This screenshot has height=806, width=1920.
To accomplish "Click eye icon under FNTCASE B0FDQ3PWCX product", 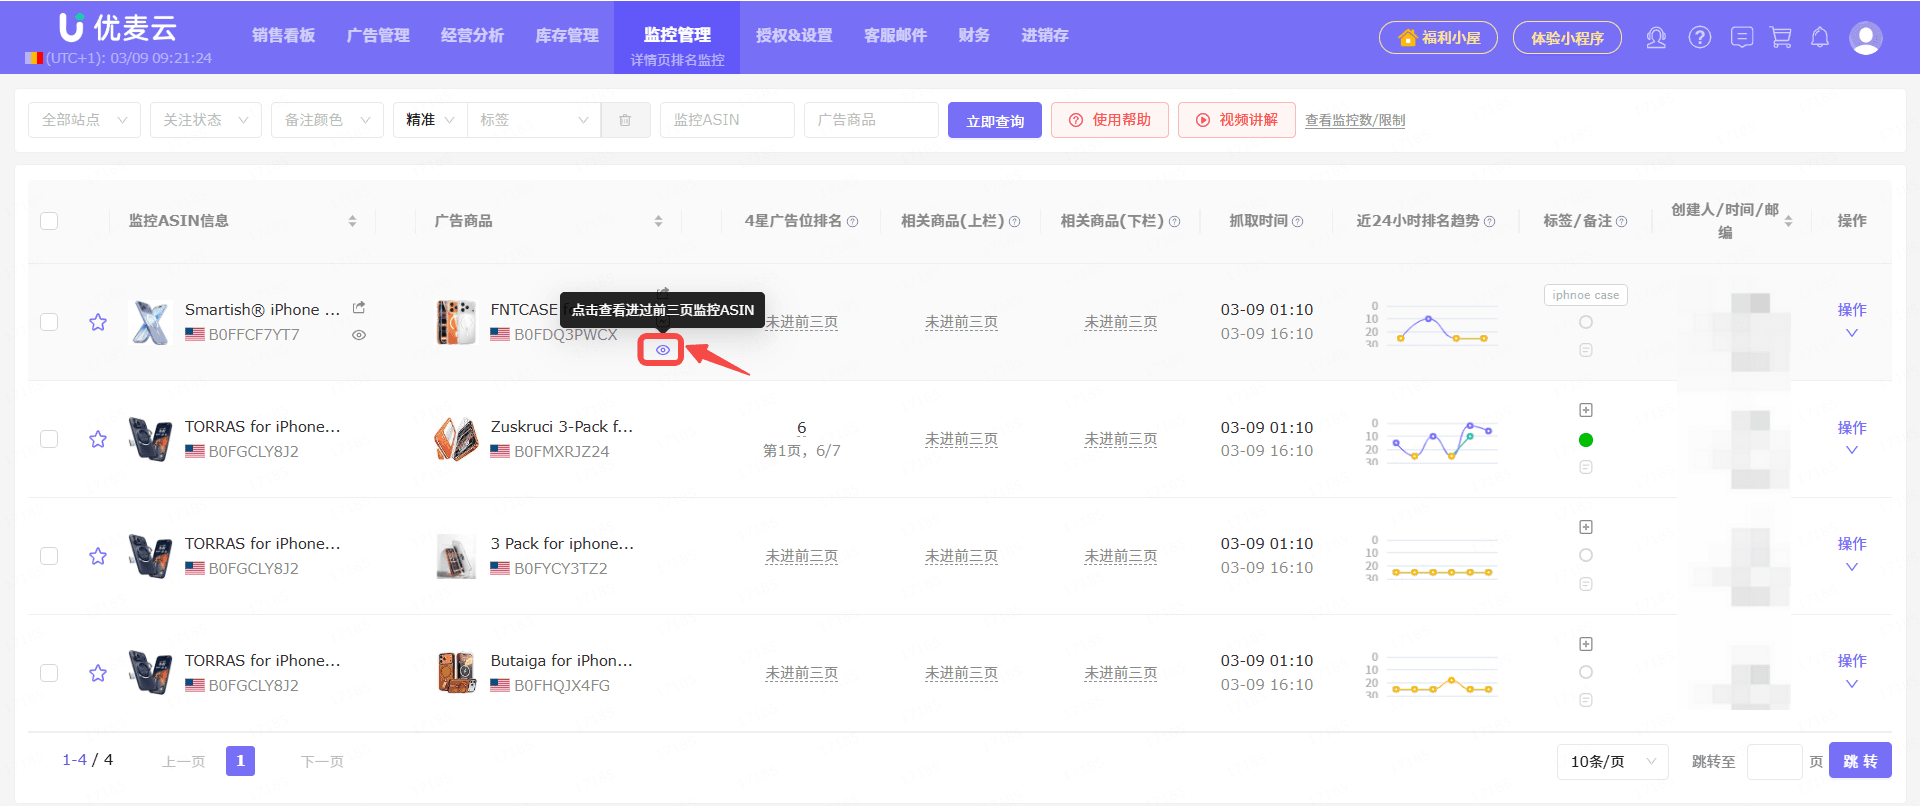I will click(x=662, y=350).
